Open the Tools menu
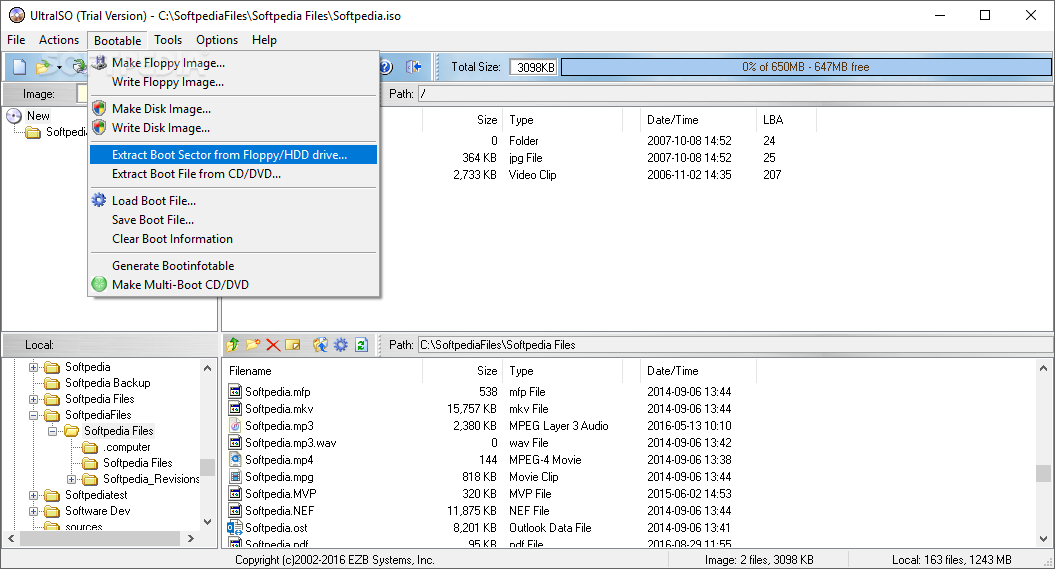1055x569 pixels. (x=168, y=40)
